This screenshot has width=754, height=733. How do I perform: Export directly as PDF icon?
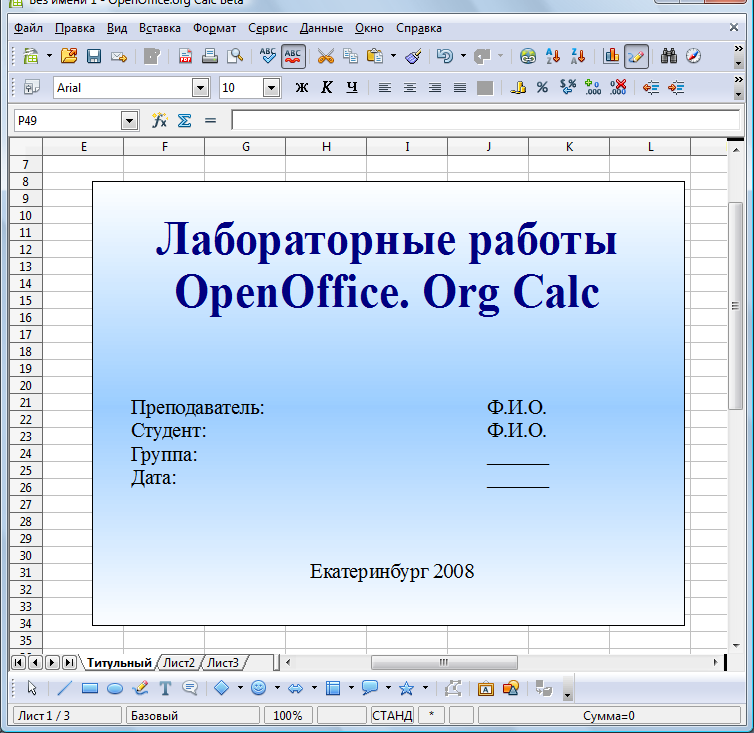[x=185, y=56]
